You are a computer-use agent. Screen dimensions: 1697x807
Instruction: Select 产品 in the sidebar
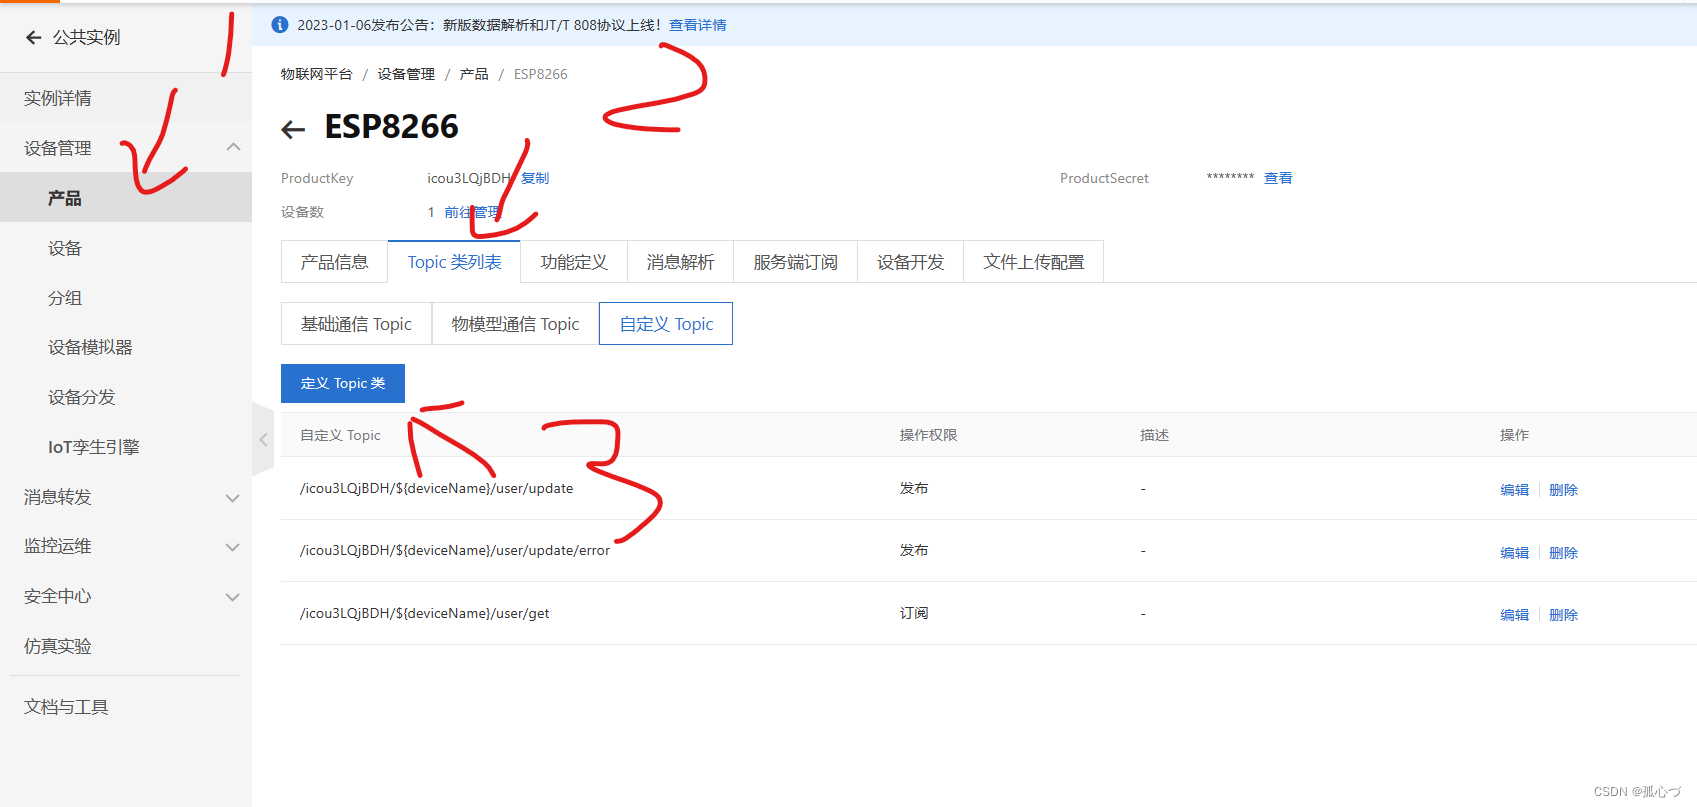126,198
